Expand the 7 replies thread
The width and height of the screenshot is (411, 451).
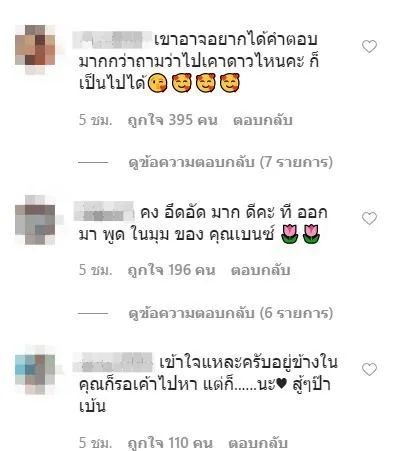(231, 162)
